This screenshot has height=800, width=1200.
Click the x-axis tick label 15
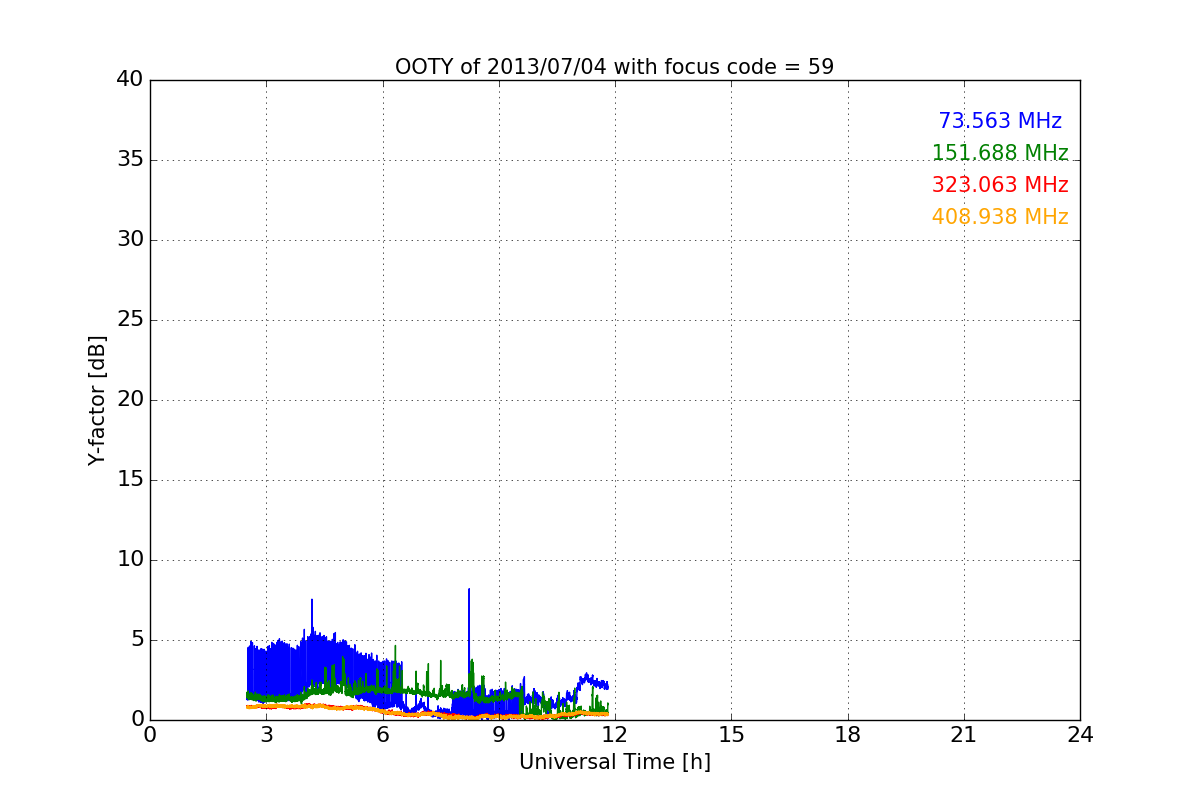point(731,735)
